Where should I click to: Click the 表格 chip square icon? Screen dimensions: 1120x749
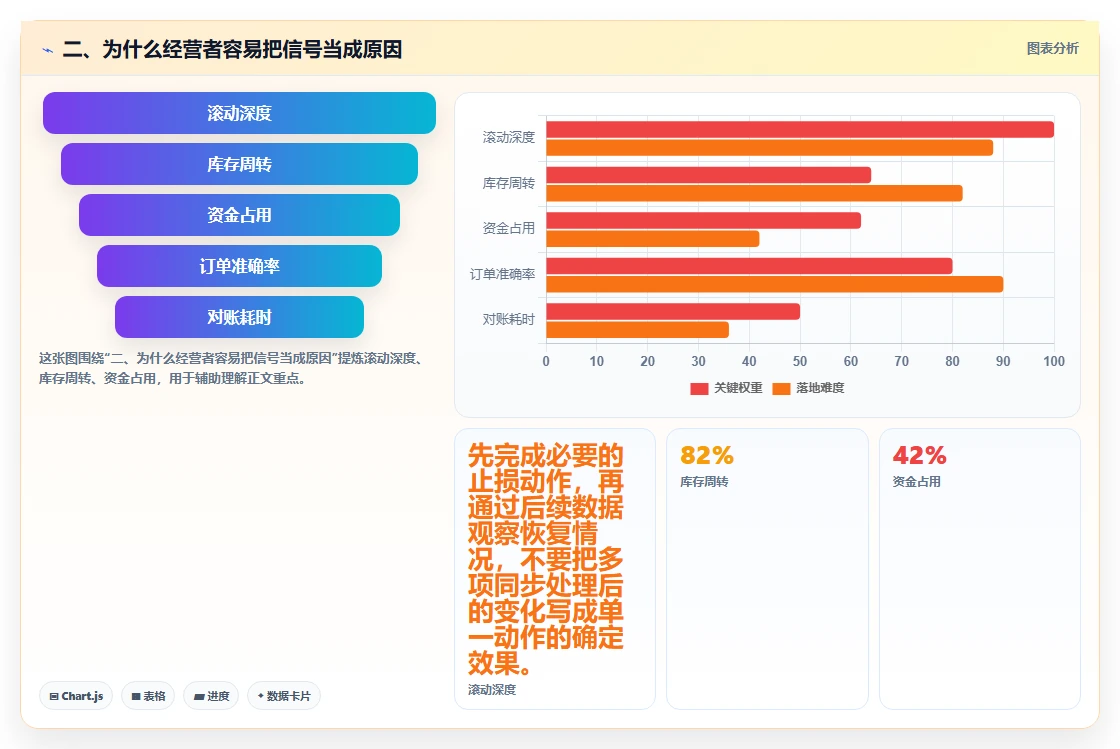point(136,696)
